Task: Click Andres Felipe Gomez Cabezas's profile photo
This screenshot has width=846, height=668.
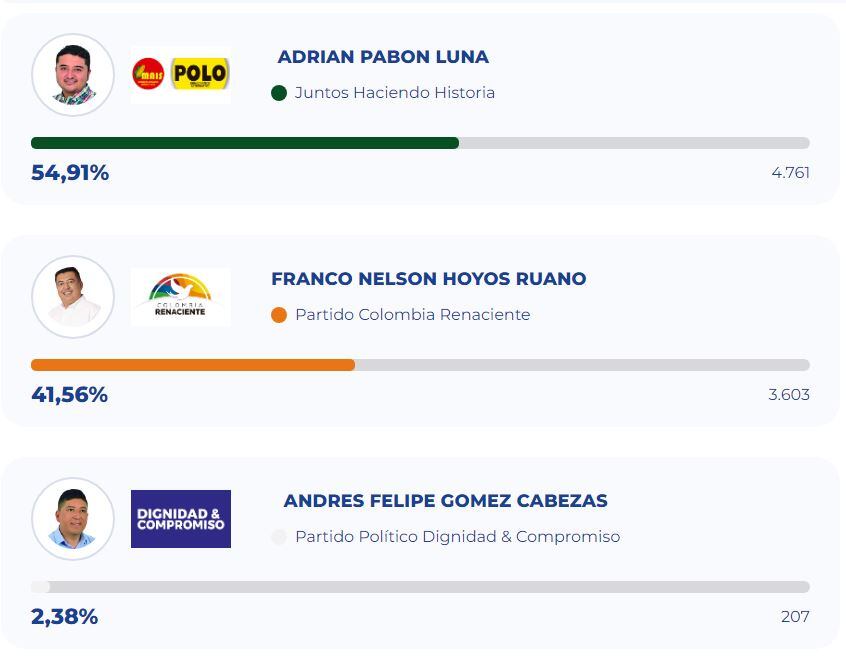Action: click(74, 518)
